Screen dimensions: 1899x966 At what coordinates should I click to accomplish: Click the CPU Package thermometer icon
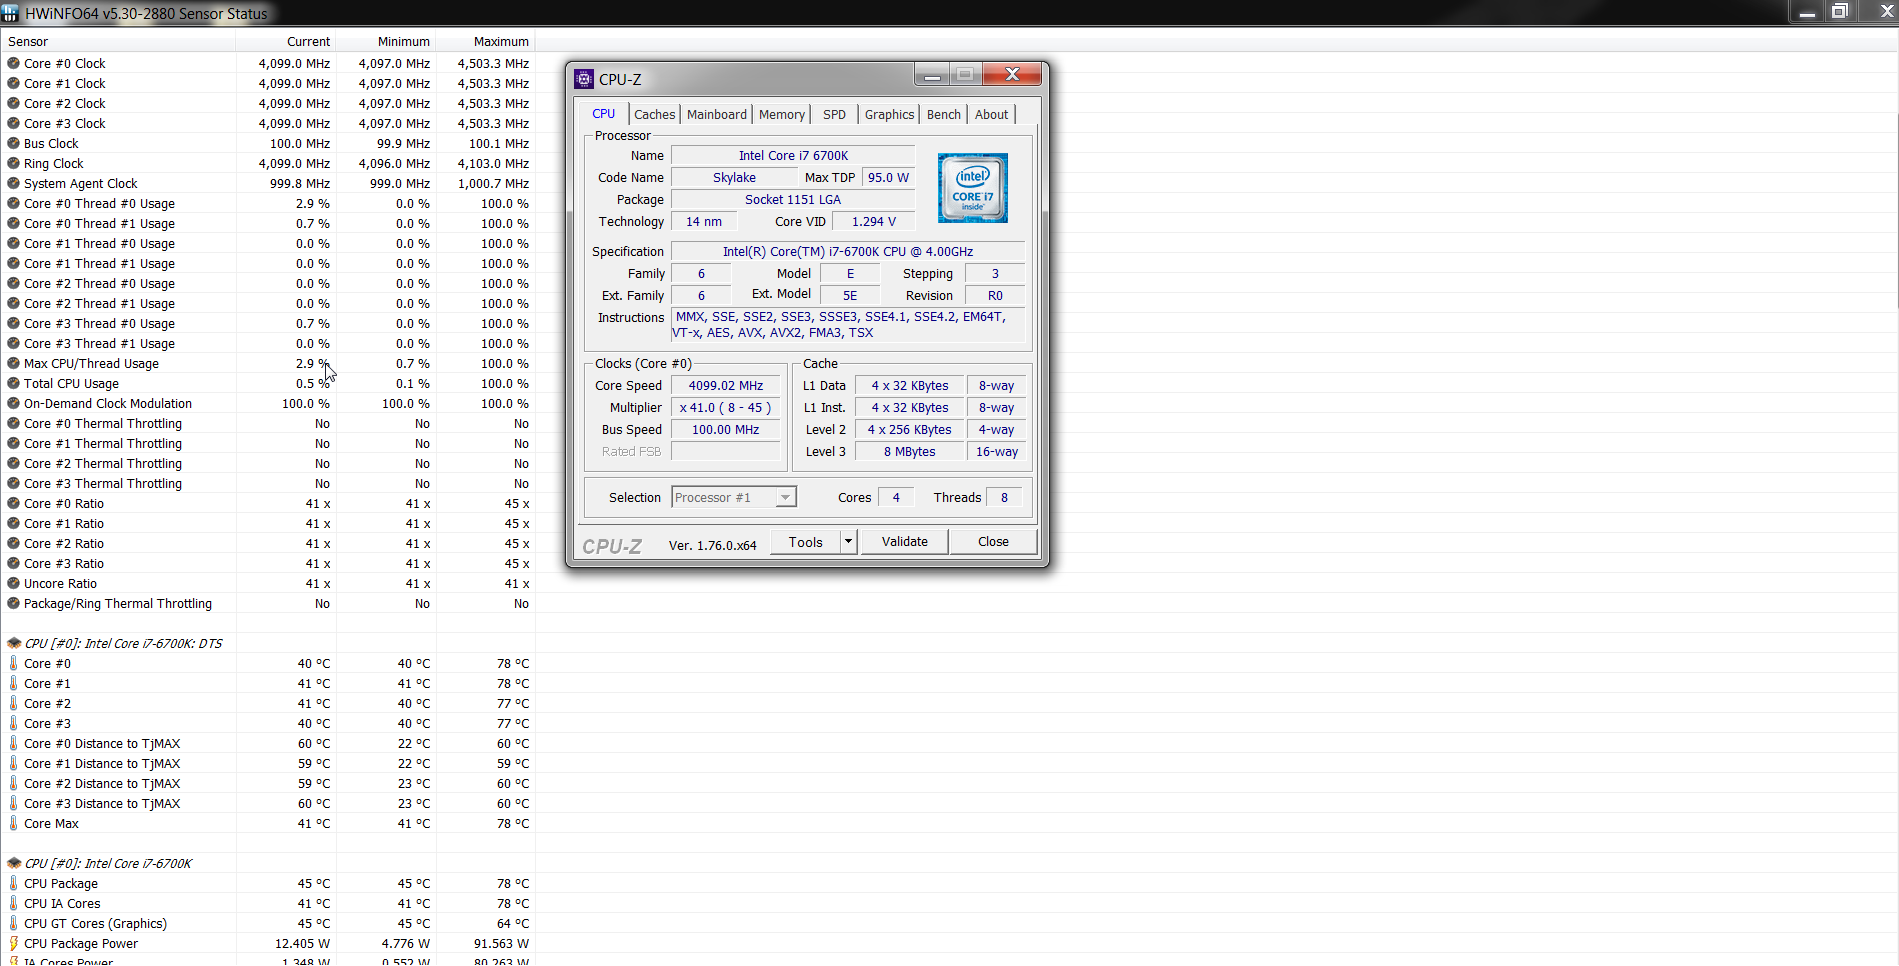[14, 883]
